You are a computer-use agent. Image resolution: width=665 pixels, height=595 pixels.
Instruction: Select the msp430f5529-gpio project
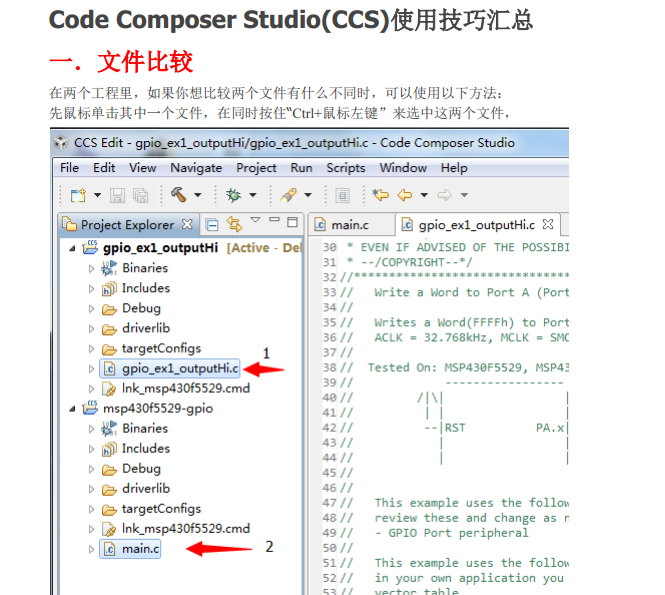coord(158,408)
